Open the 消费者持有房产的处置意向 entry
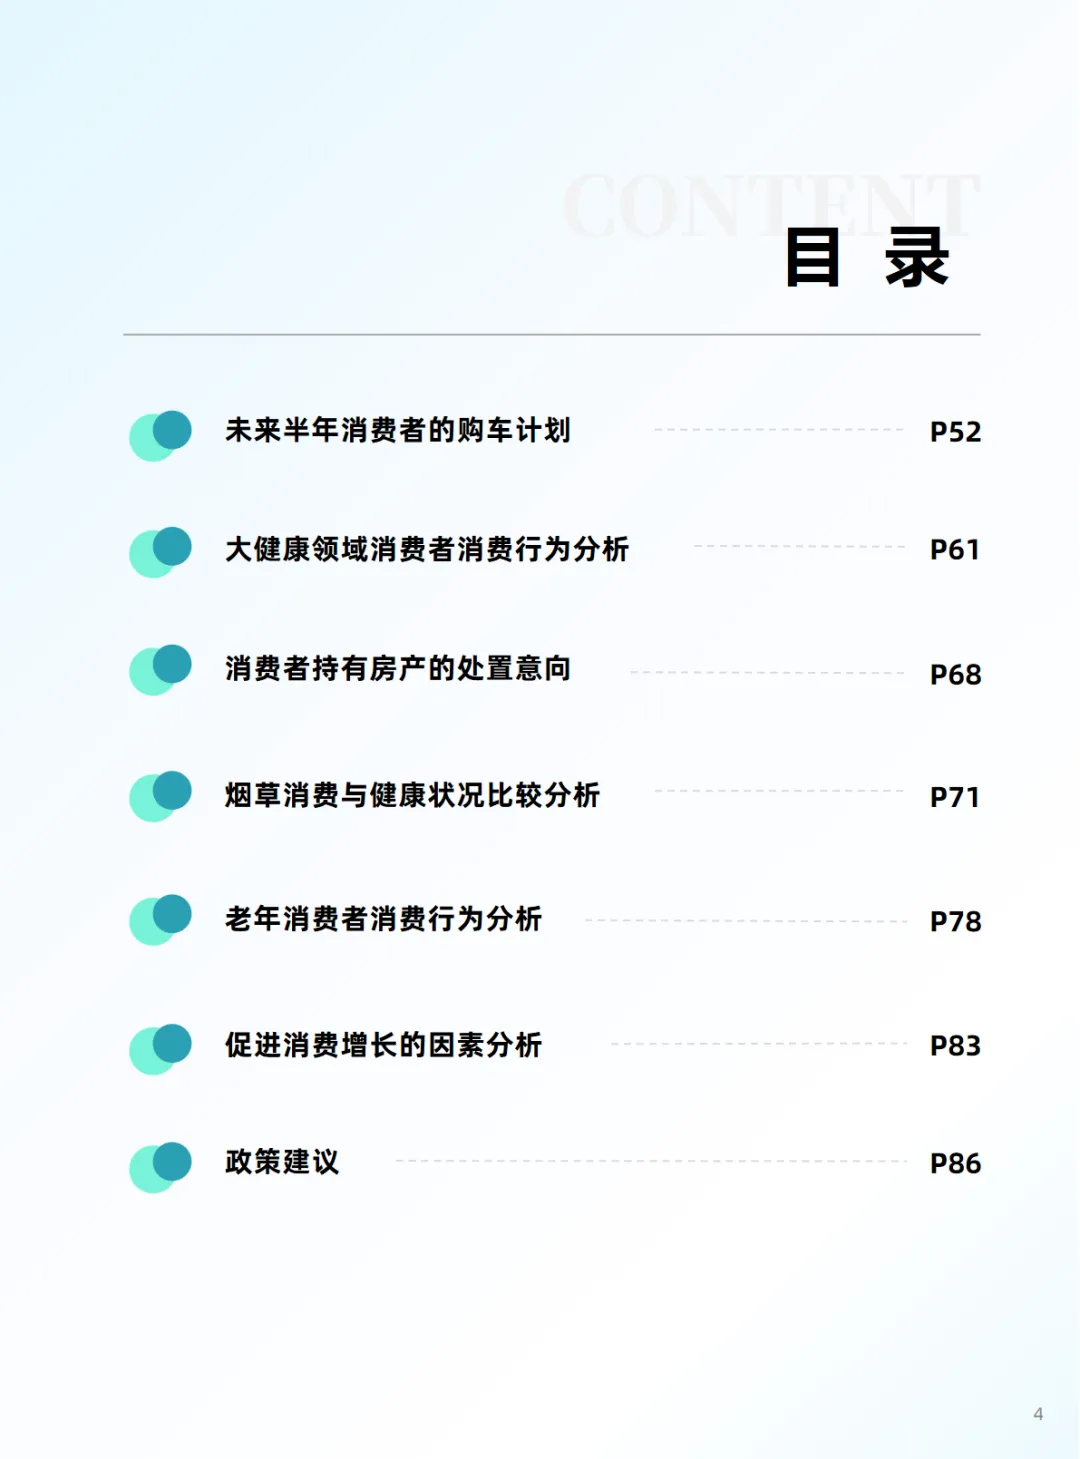 (x=397, y=668)
